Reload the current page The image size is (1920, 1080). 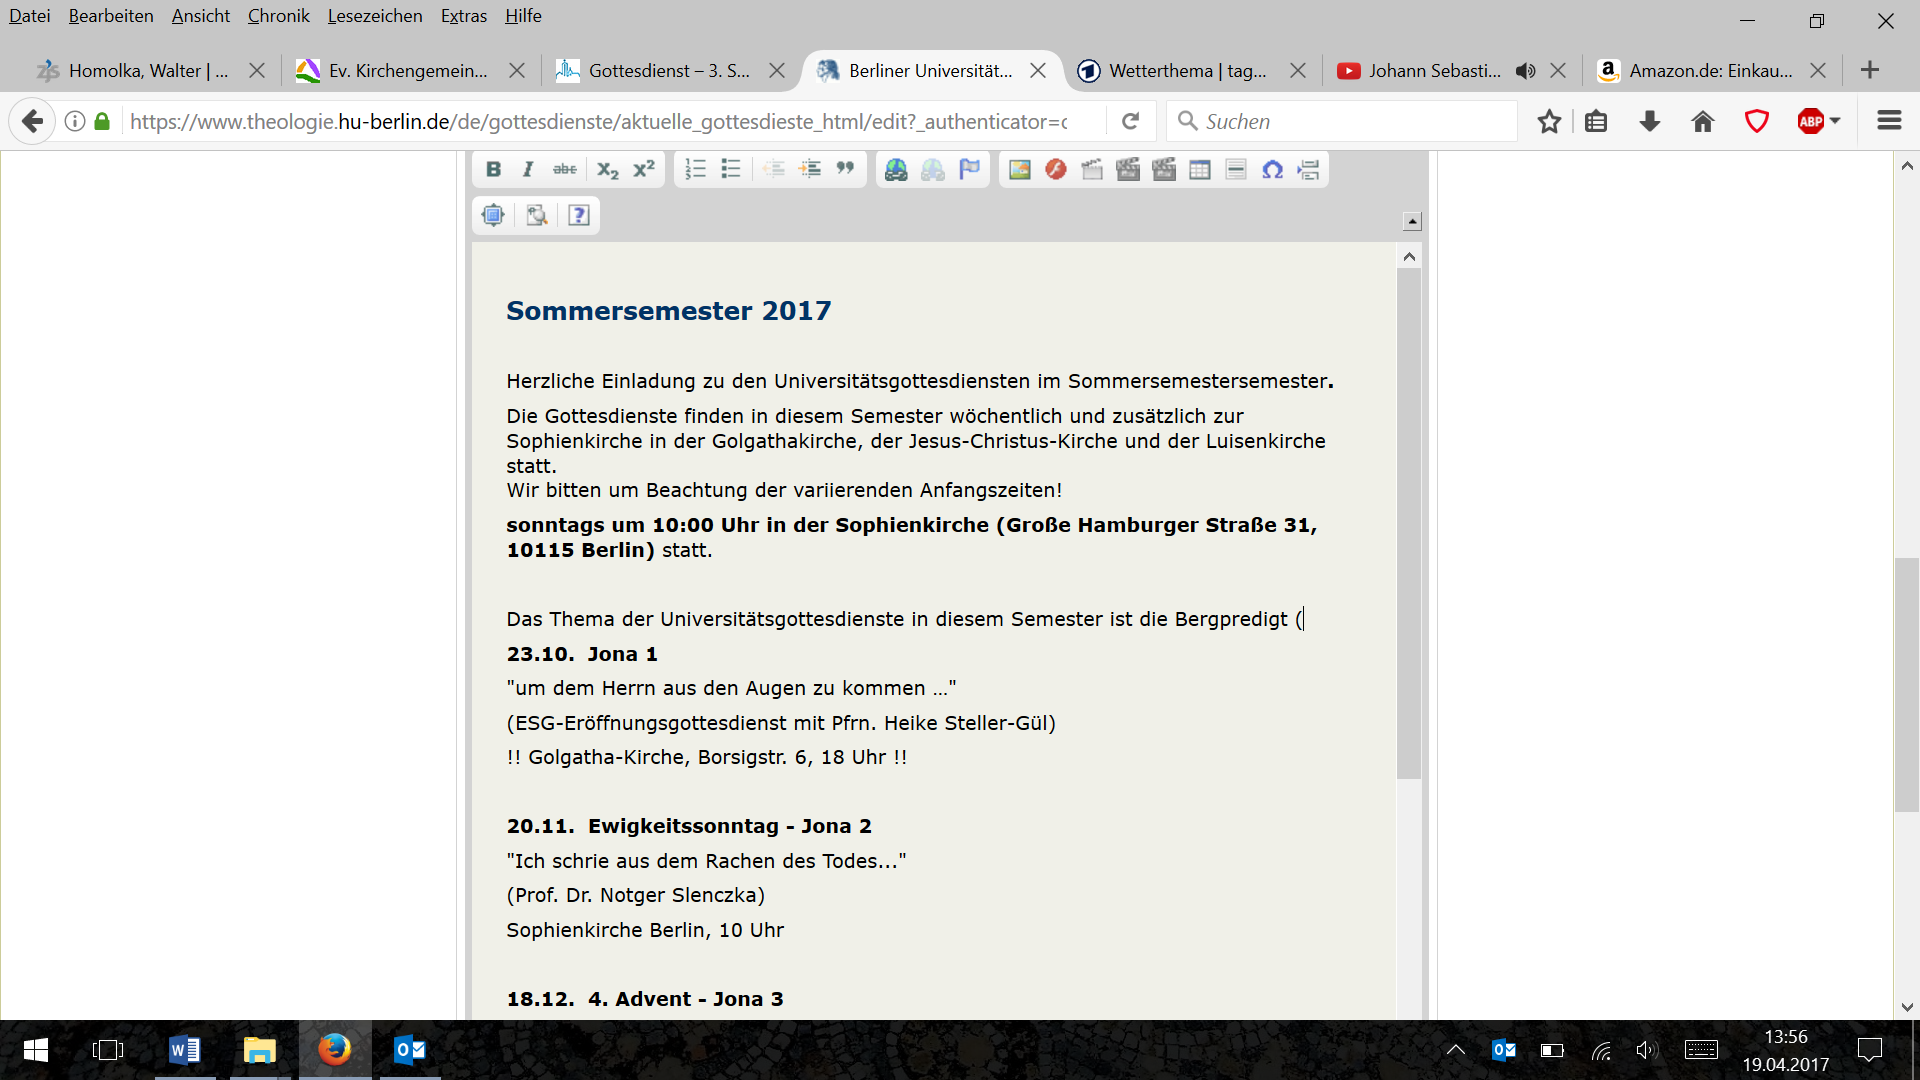click(1131, 121)
